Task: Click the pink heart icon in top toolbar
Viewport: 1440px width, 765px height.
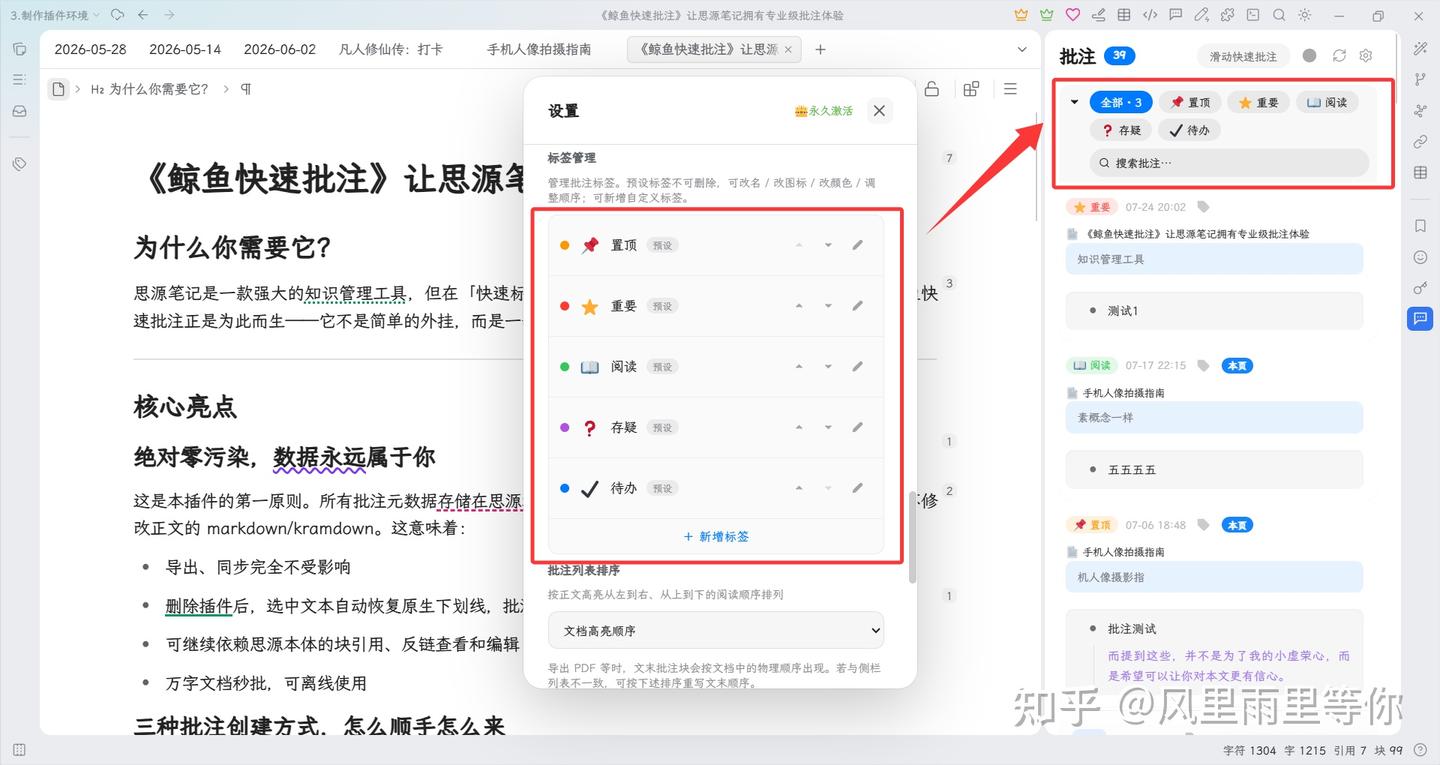Action: point(1073,15)
